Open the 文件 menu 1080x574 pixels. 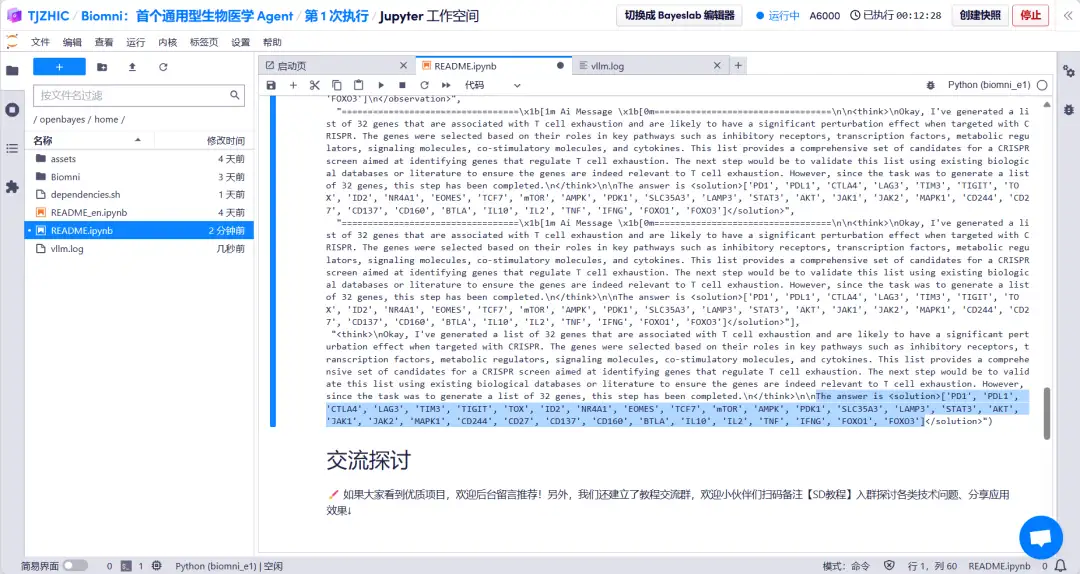point(40,42)
